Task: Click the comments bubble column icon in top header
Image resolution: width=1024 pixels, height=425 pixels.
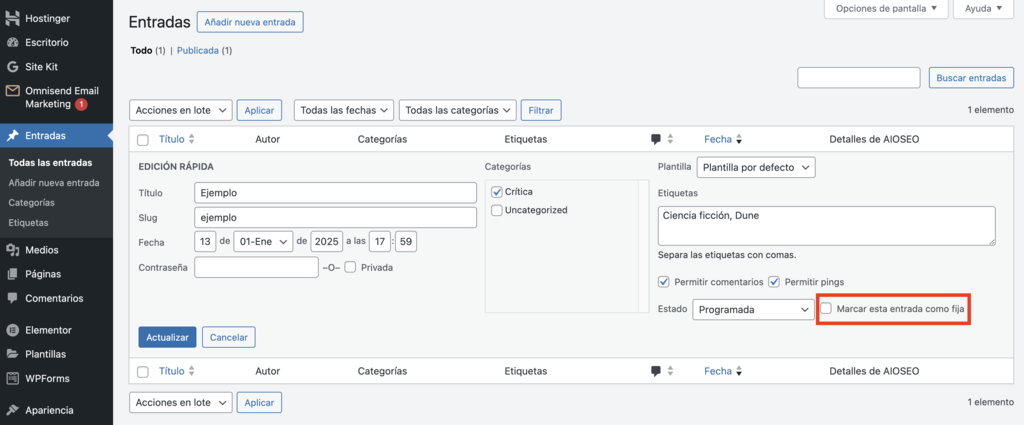Action: coord(656,139)
